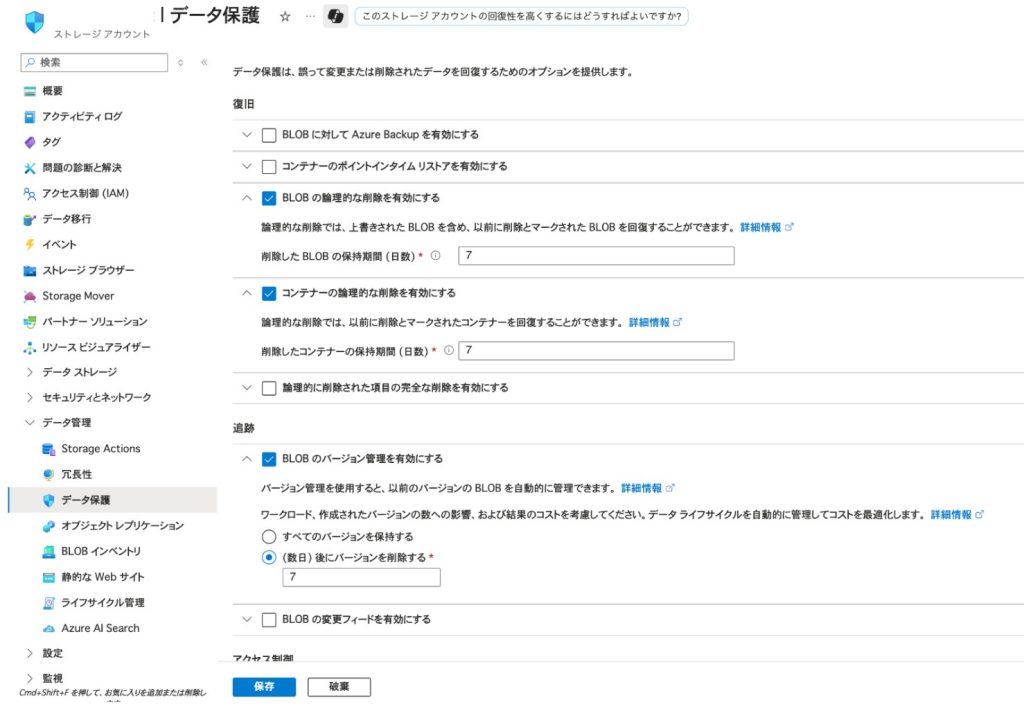The image size is (1024, 718).
Task: Select the タグ tag icon in sidebar
Action: click(x=30, y=142)
